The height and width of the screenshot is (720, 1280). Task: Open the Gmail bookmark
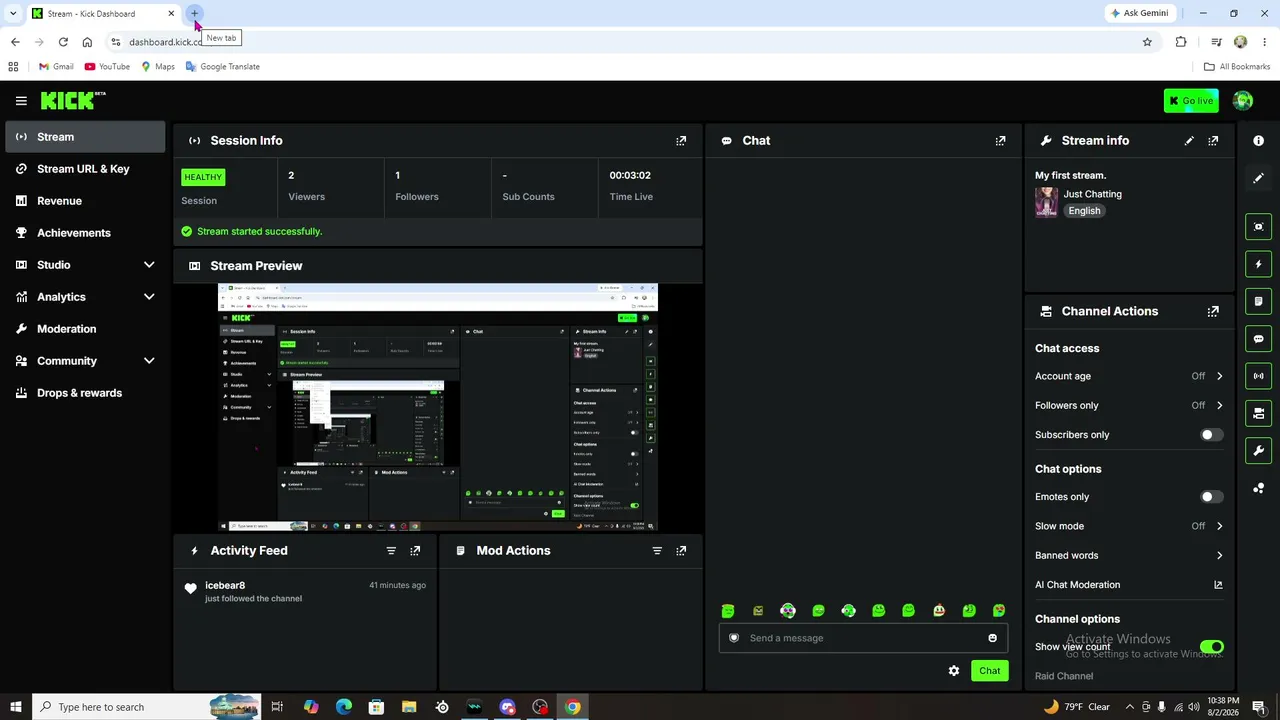point(56,67)
